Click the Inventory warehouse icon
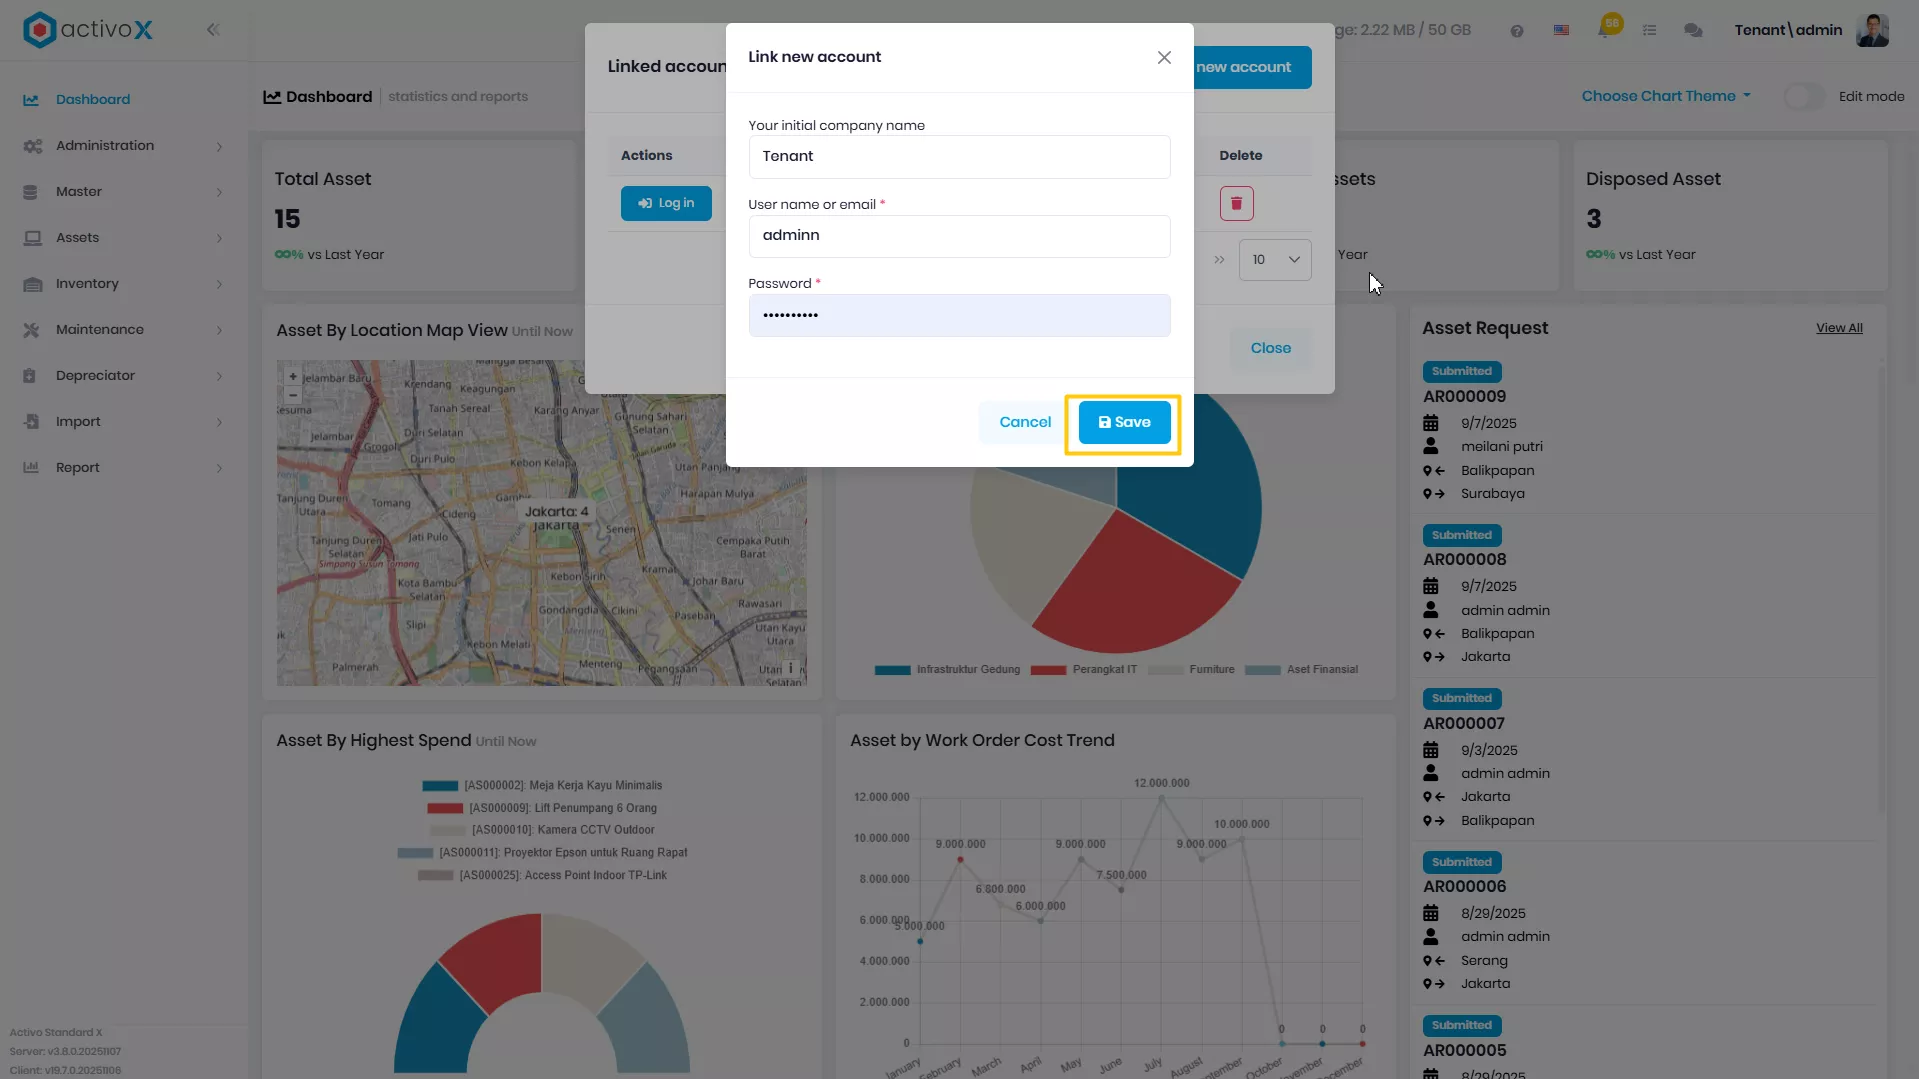Screen dimensions: 1919x1079 [x=32, y=284]
